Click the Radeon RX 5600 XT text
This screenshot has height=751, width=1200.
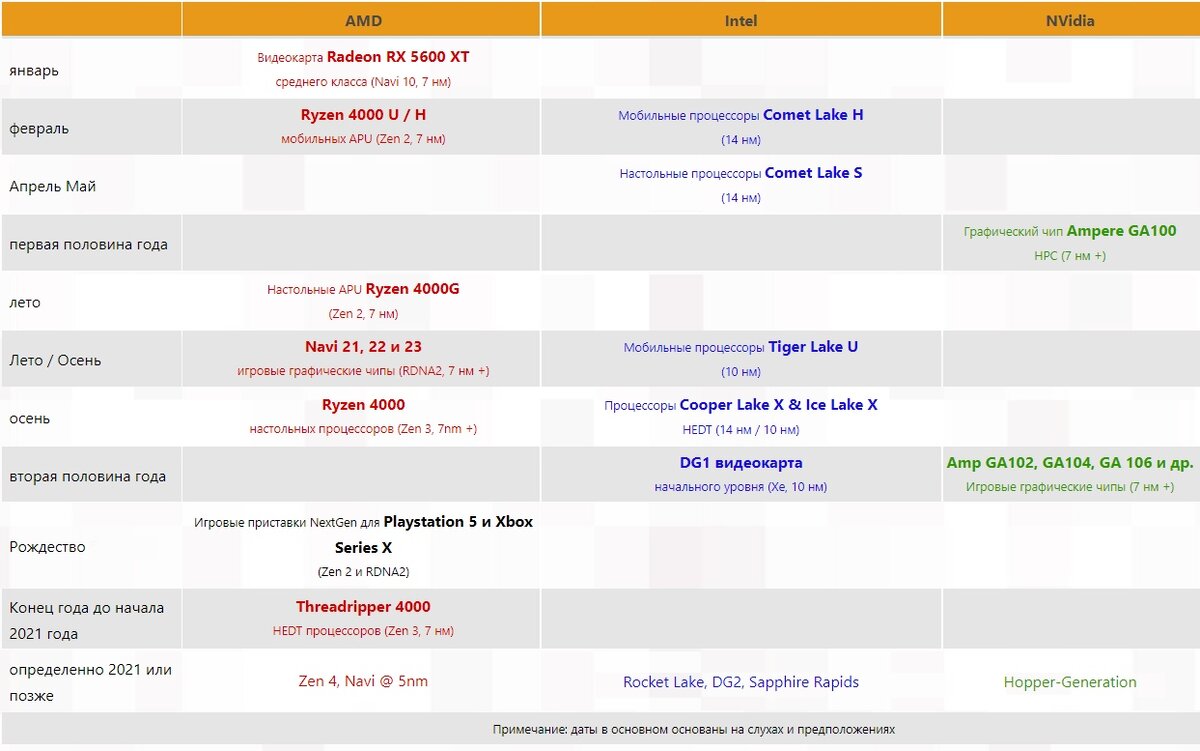pos(398,57)
